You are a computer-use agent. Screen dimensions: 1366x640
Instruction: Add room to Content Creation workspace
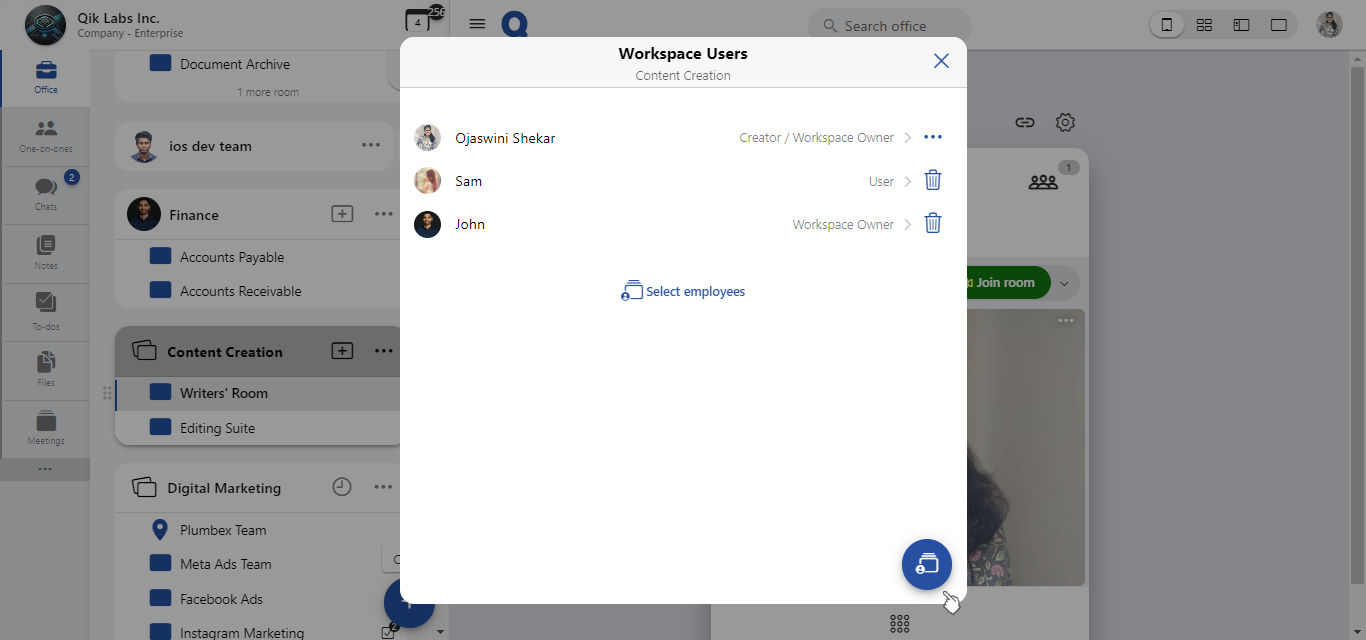click(x=342, y=351)
